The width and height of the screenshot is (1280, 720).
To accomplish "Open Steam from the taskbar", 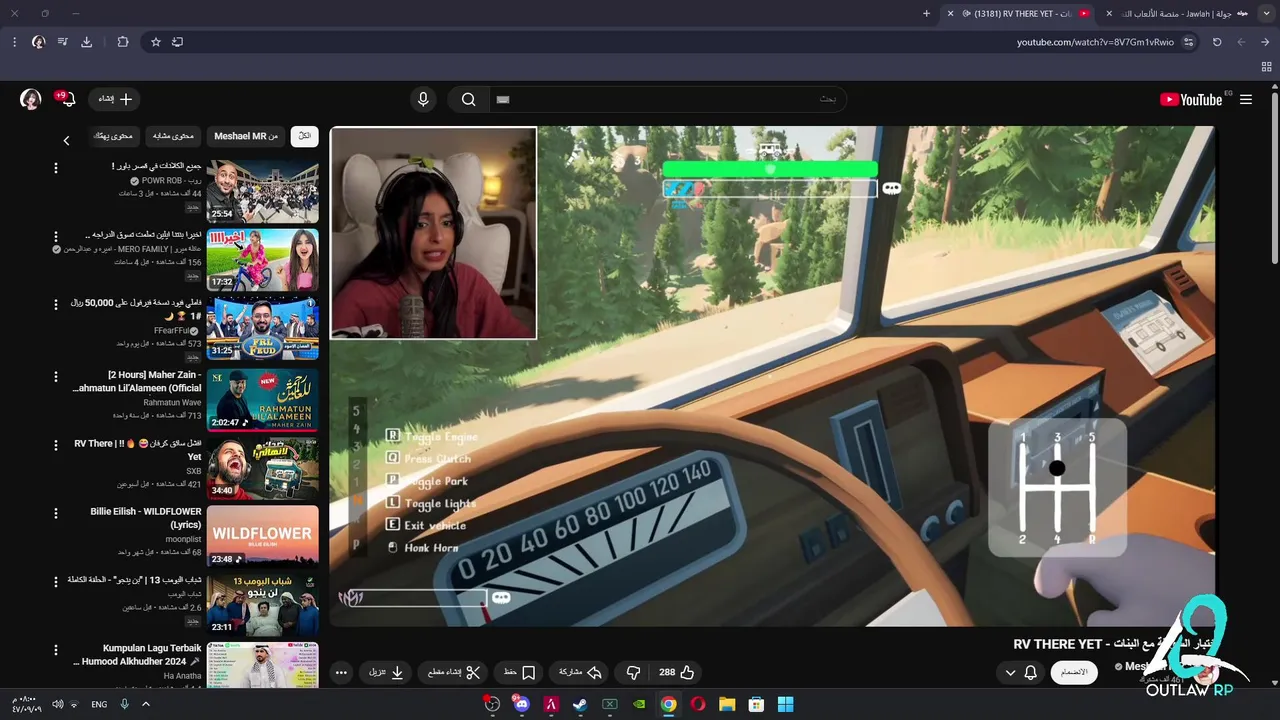I will point(579,704).
